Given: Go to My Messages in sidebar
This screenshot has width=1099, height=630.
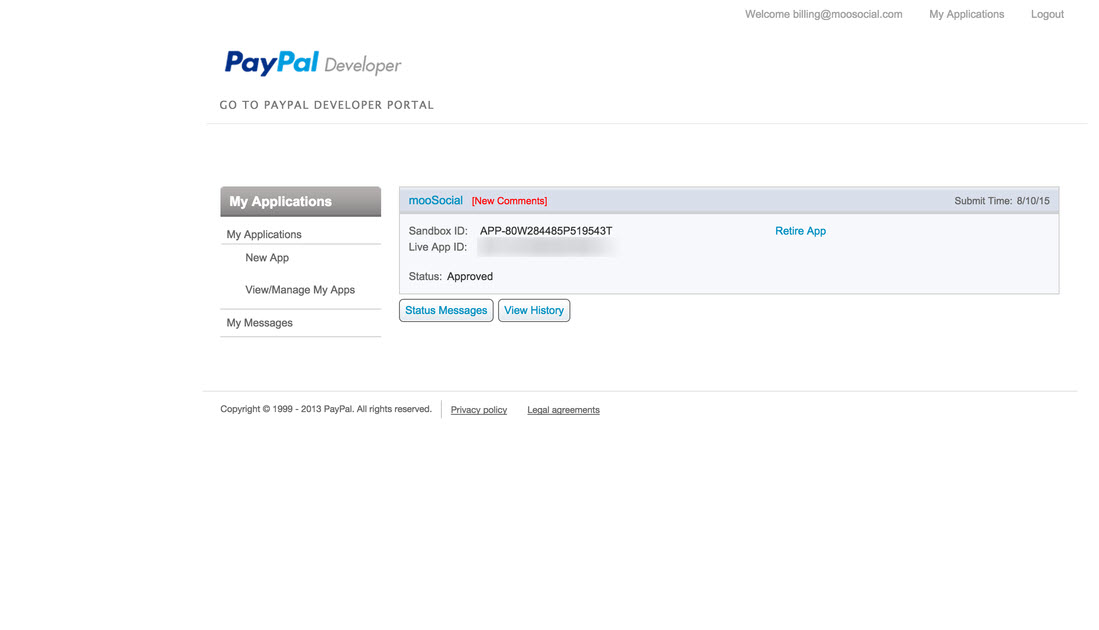Looking at the screenshot, I should 260,323.
